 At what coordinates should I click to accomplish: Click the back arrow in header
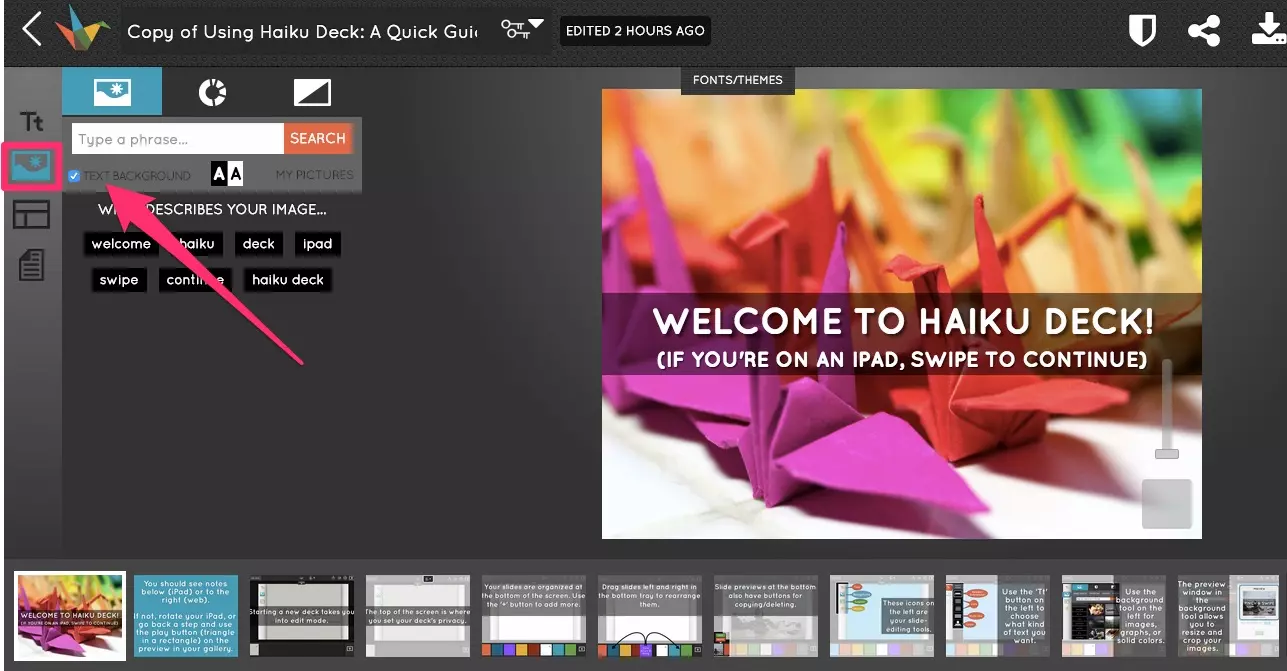31,30
